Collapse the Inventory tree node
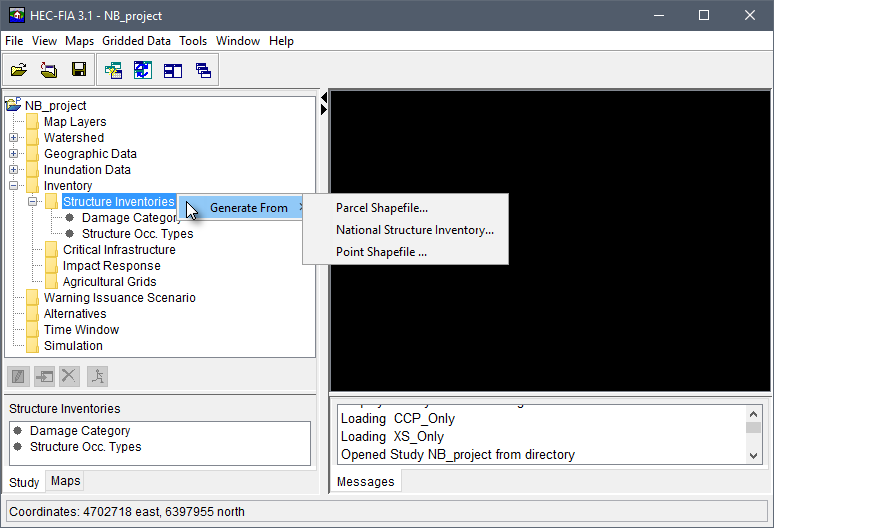 [14, 186]
